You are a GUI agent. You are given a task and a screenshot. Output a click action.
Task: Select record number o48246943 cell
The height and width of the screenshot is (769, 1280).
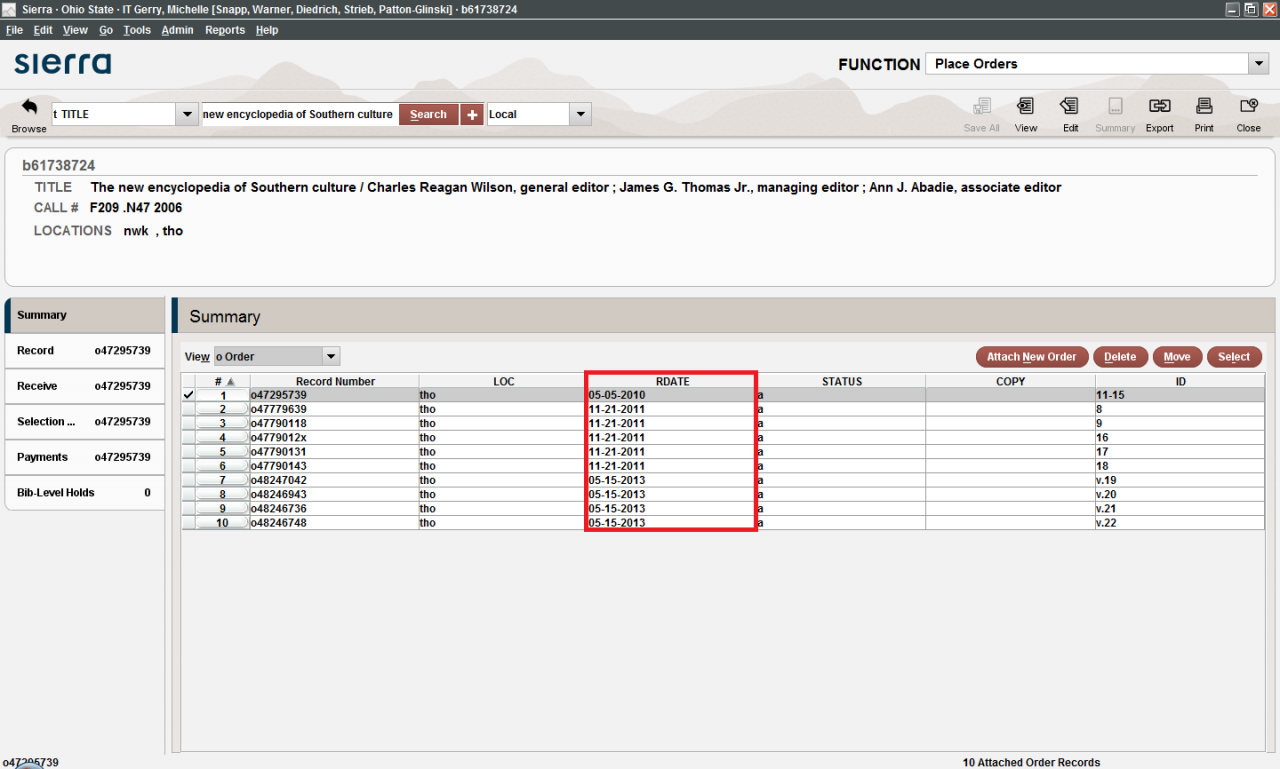pos(335,494)
